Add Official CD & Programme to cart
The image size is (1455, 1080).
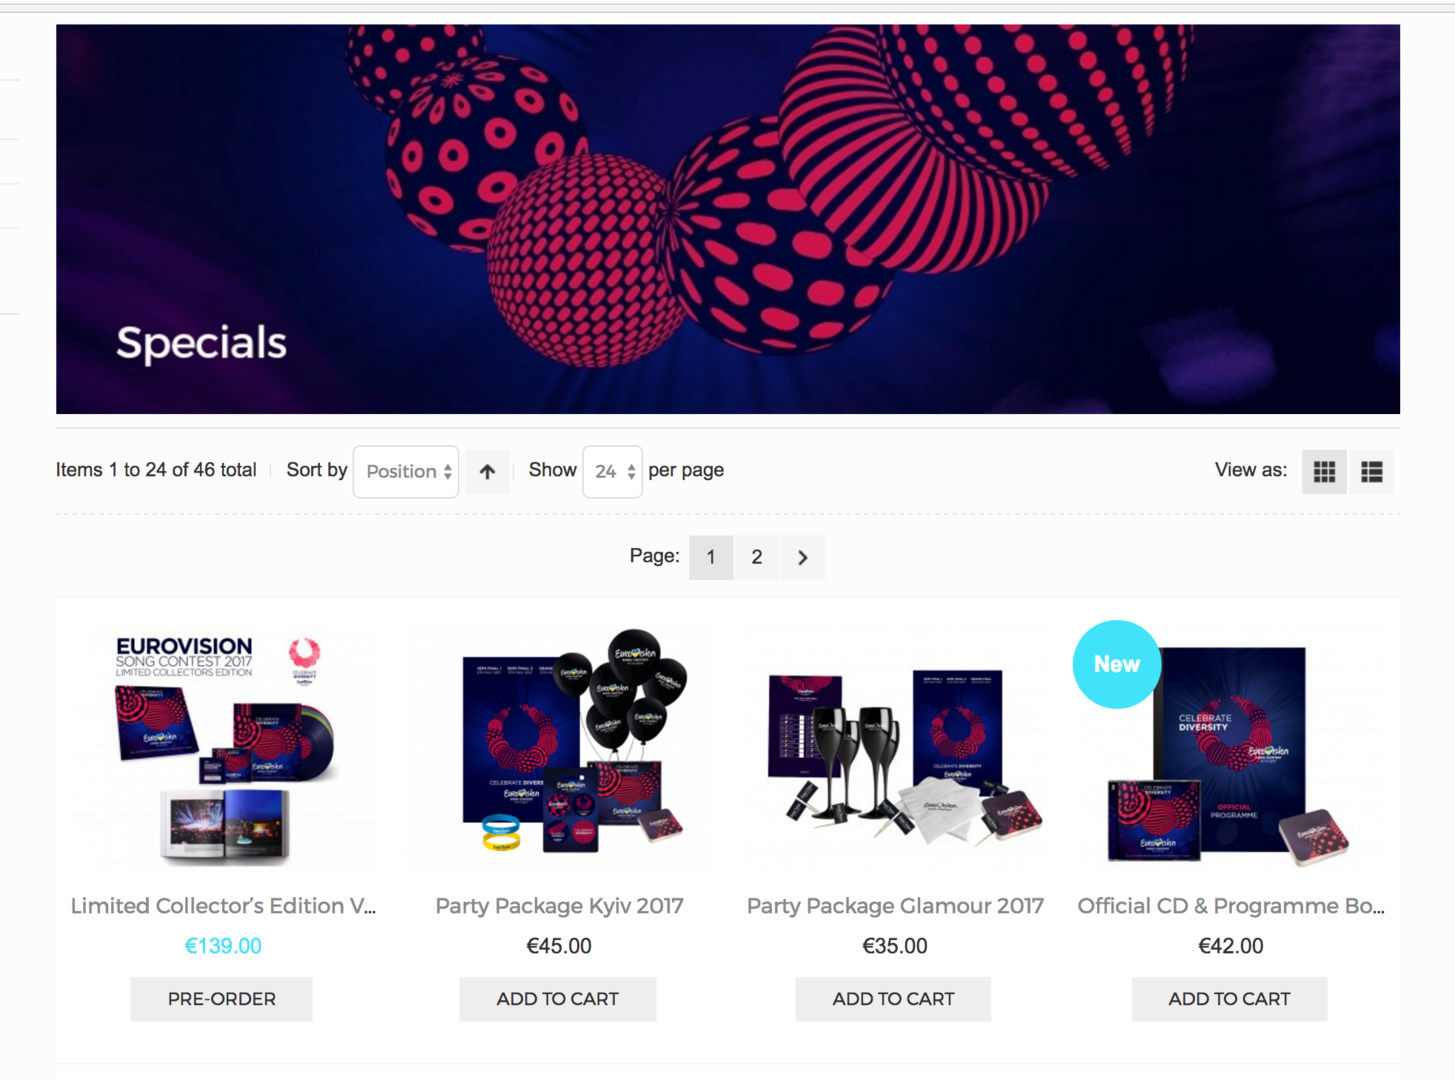coord(1230,999)
